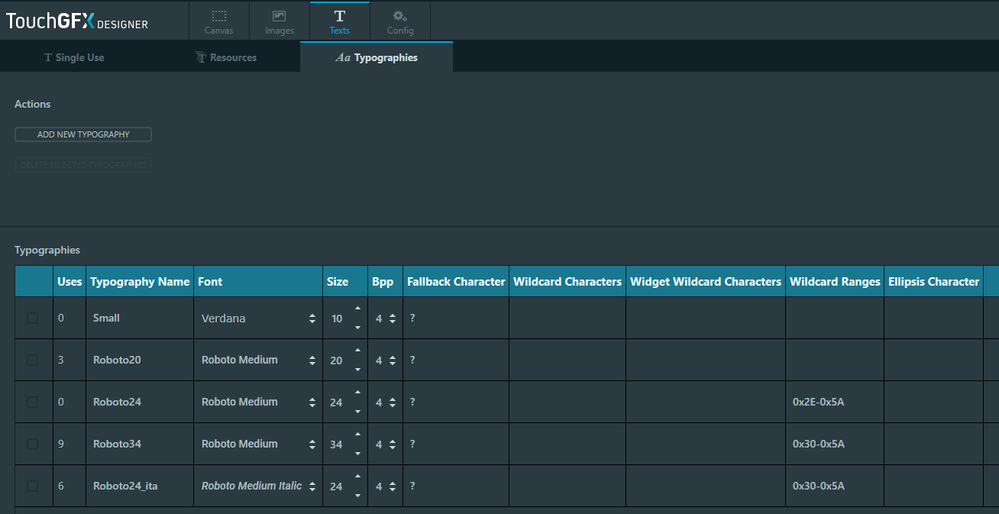The image size is (999, 514).
Task: Open the Canvas view
Action: pyautogui.click(x=219, y=21)
